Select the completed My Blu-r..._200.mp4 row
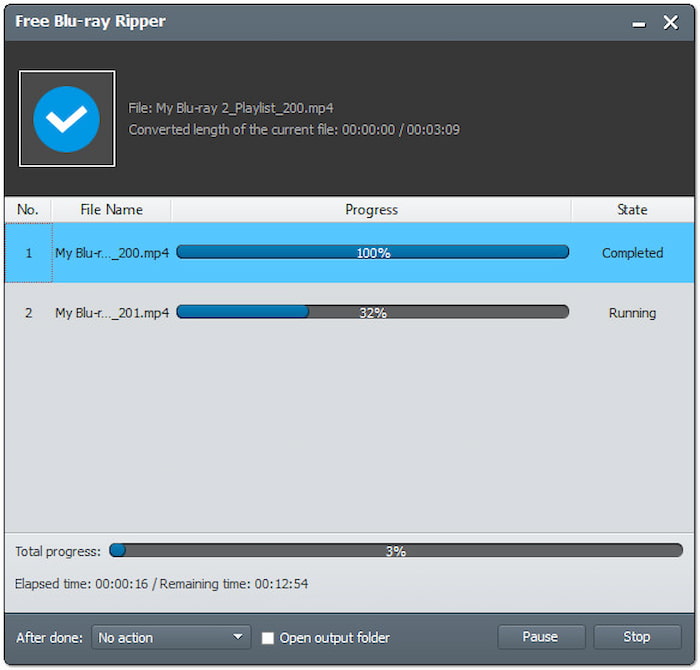700x670 pixels. pyautogui.click(x=111, y=253)
